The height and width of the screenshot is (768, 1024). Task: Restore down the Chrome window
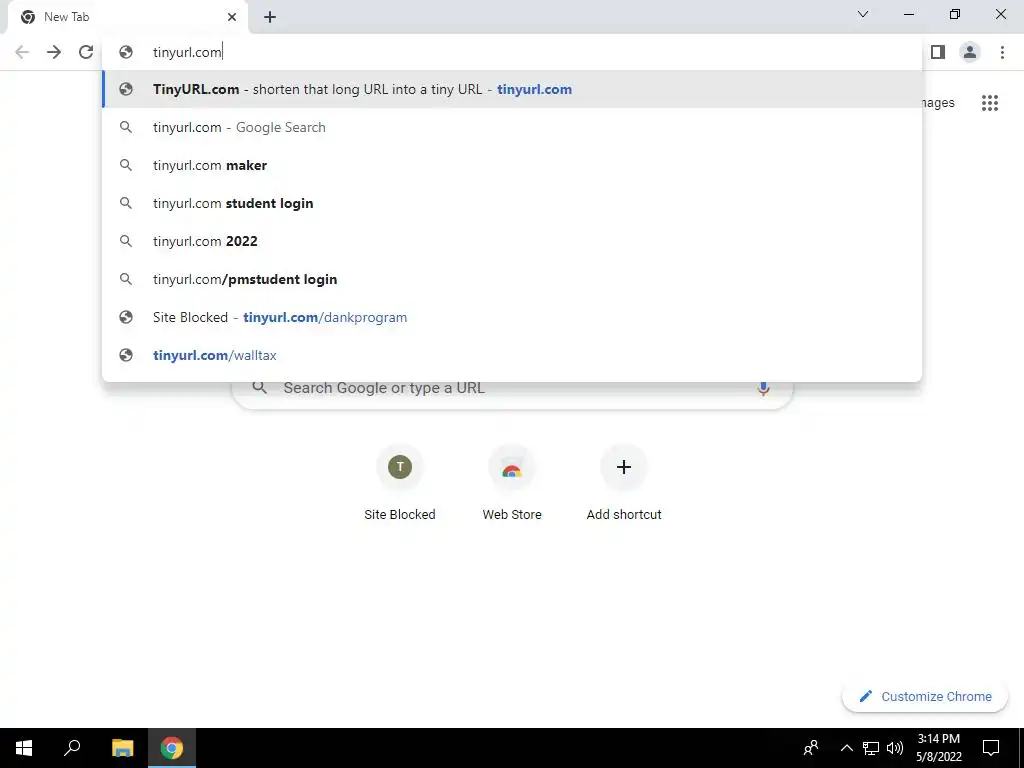[955, 14]
